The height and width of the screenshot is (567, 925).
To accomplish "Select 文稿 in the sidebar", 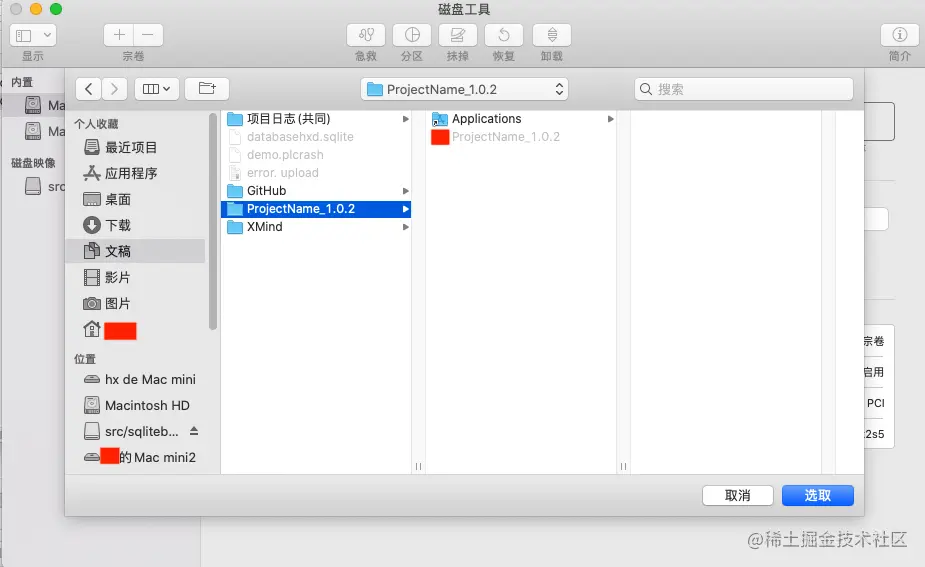I will click(136, 251).
